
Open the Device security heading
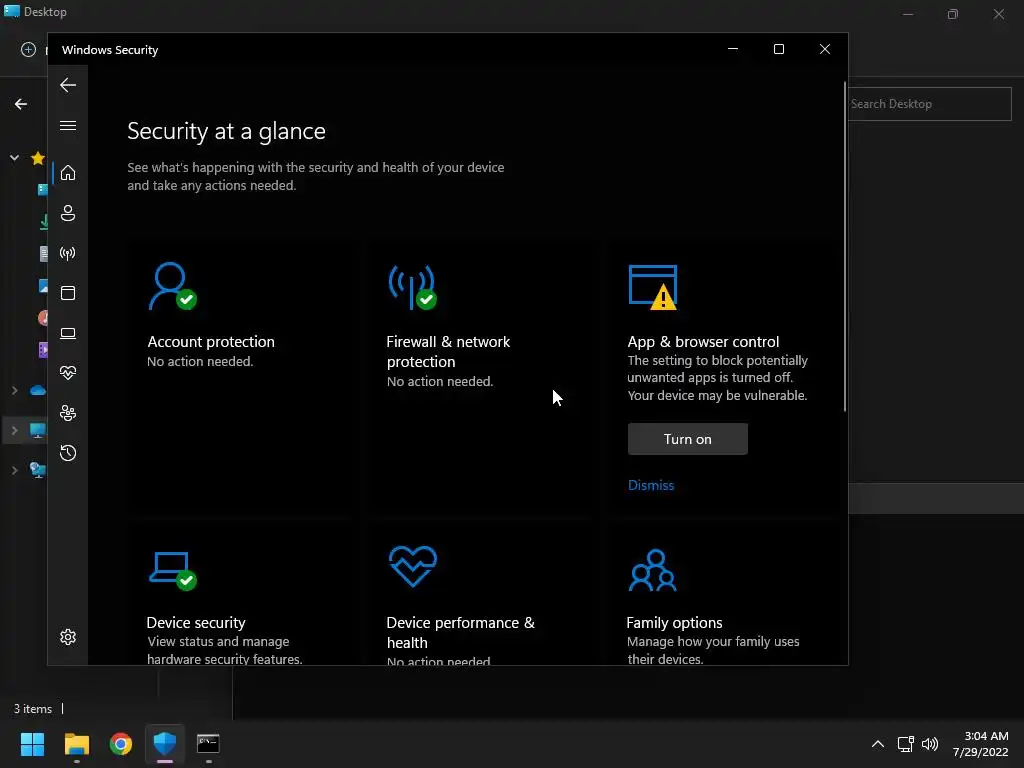(196, 622)
